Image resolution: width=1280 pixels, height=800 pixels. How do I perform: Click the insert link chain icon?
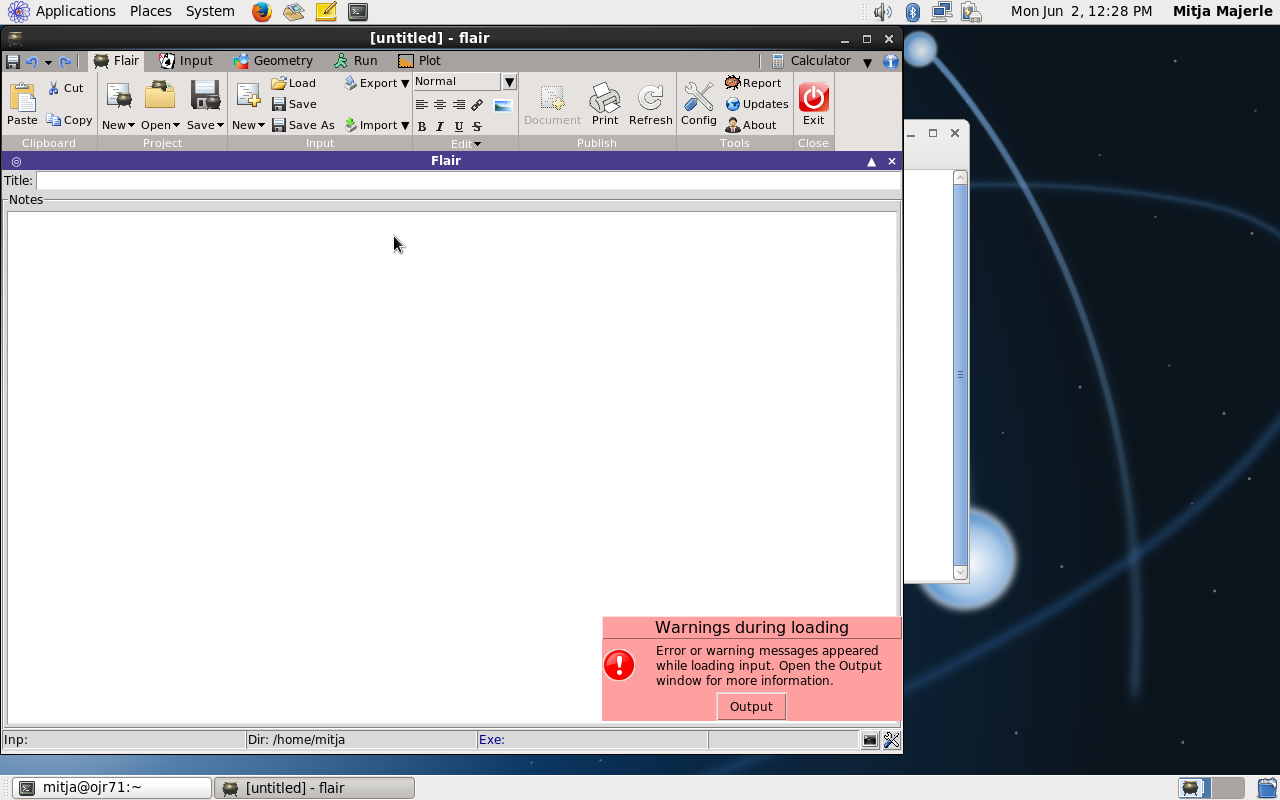coord(477,105)
